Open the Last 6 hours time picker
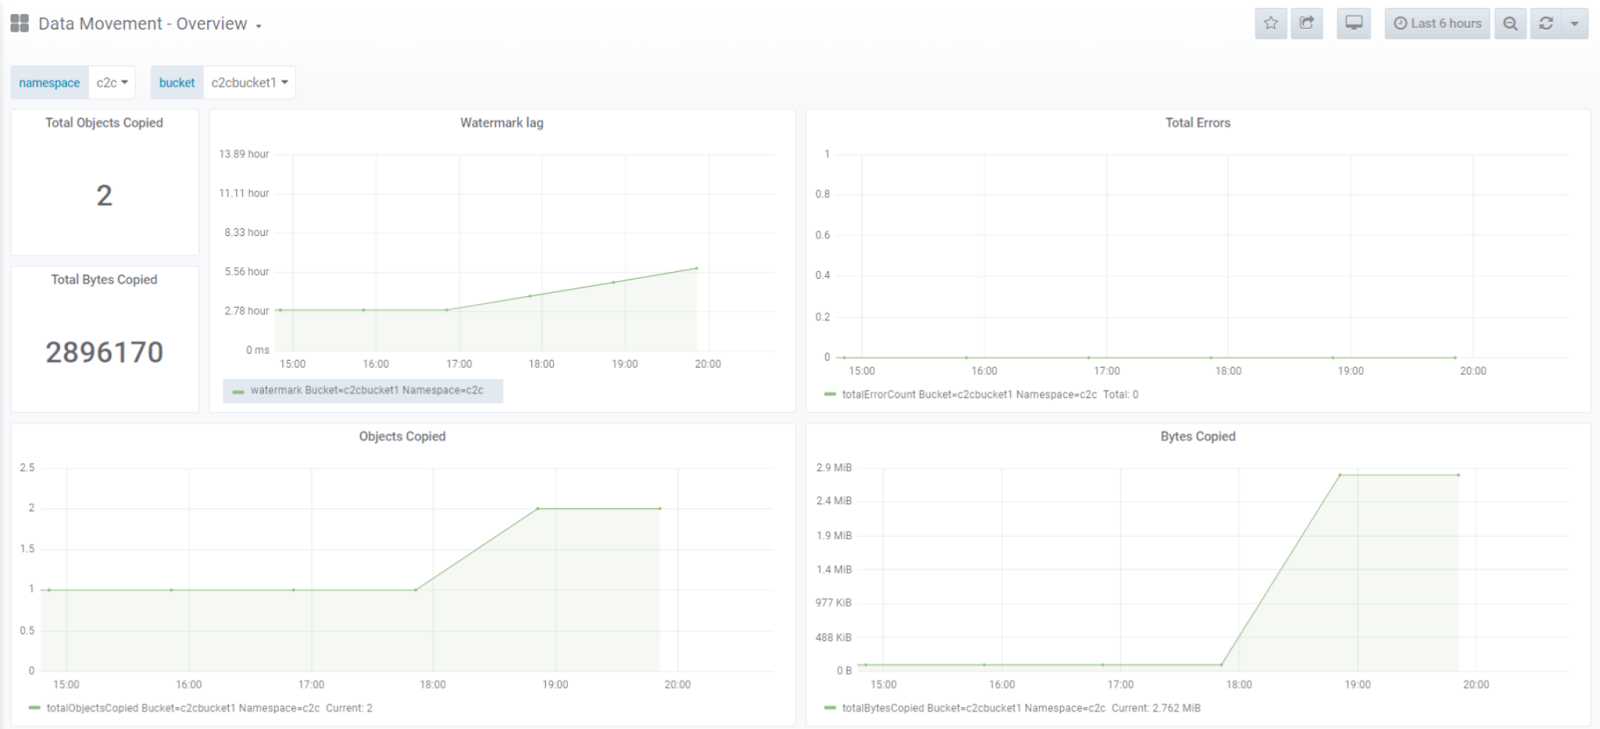Screen dimensions: 1600x729 coord(1437,23)
